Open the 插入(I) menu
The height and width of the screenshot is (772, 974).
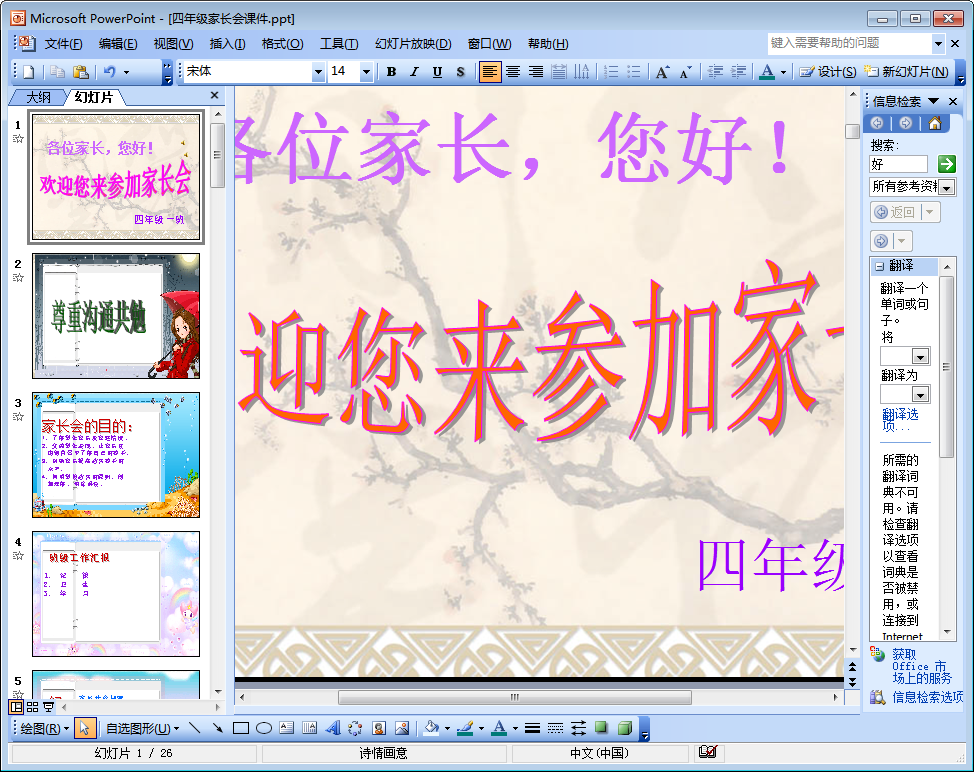click(227, 43)
